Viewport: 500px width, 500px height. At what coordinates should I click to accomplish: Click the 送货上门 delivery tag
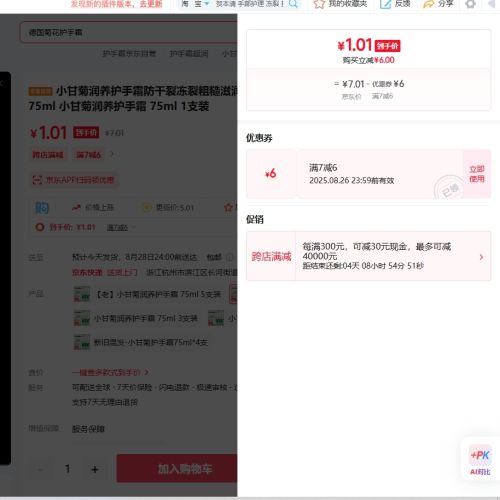pos(122,272)
